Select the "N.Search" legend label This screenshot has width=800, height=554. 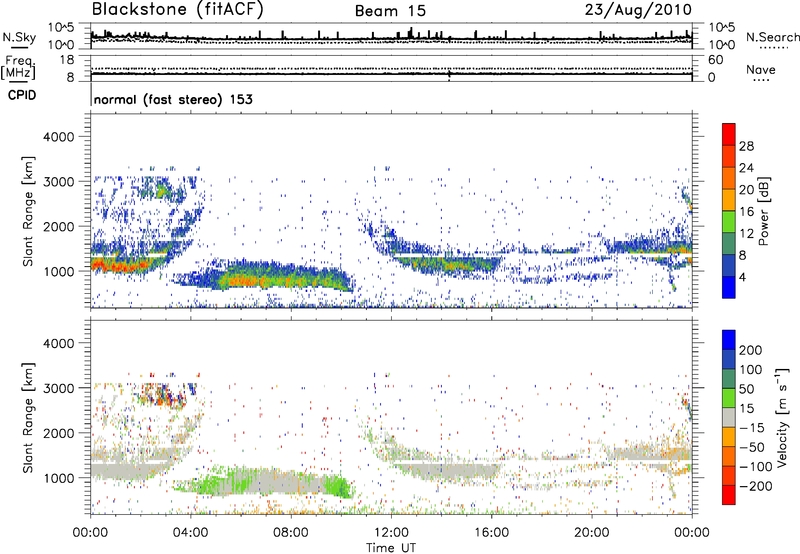(772, 37)
